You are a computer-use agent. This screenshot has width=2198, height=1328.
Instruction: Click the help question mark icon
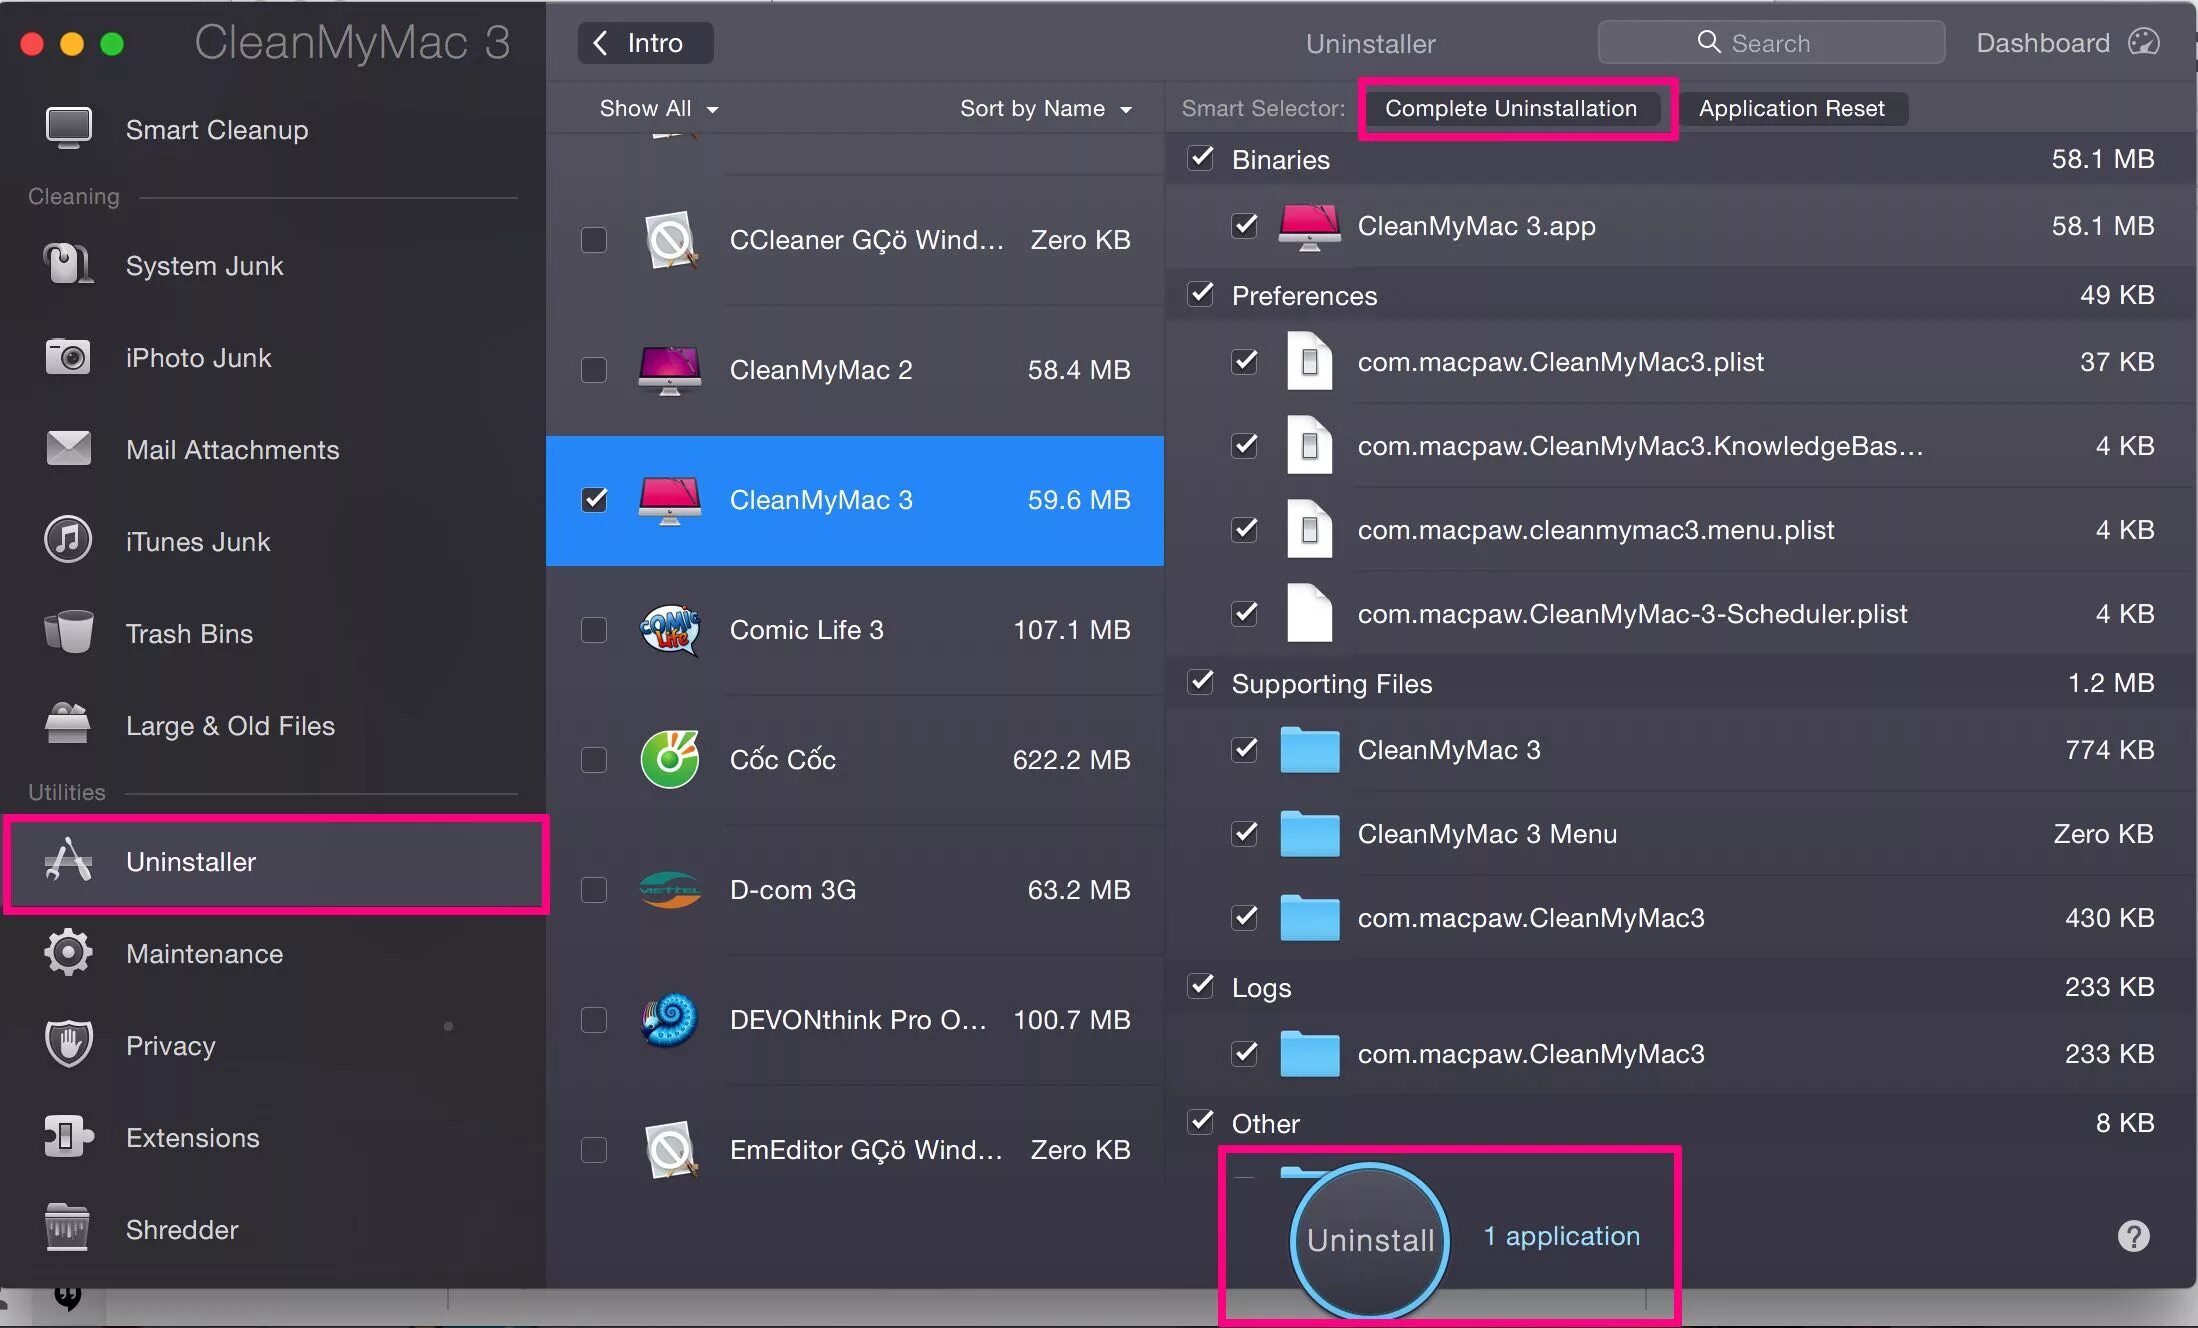pyautogui.click(x=2133, y=1237)
